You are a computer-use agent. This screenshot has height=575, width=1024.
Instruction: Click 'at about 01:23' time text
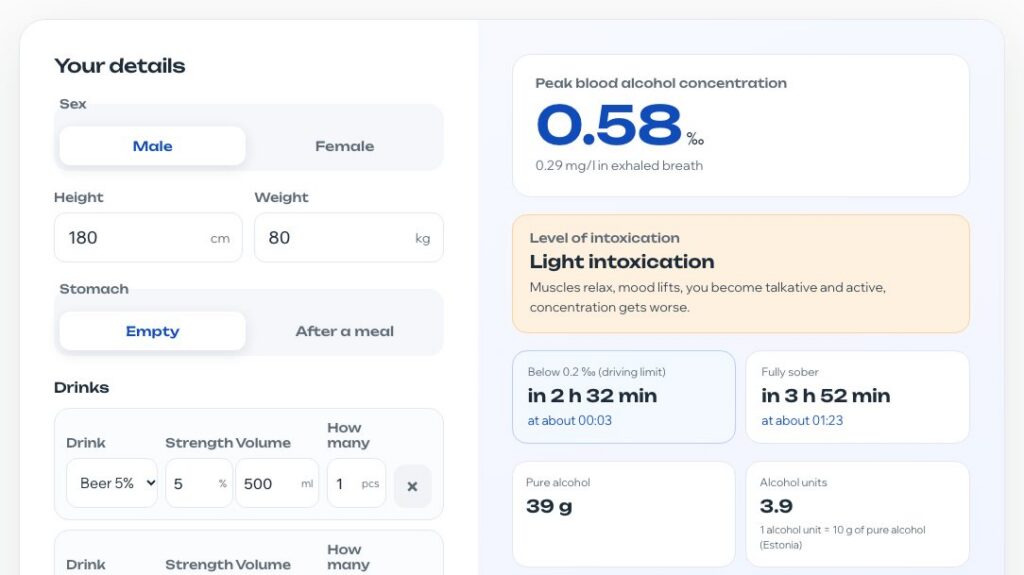pyautogui.click(x=802, y=421)
